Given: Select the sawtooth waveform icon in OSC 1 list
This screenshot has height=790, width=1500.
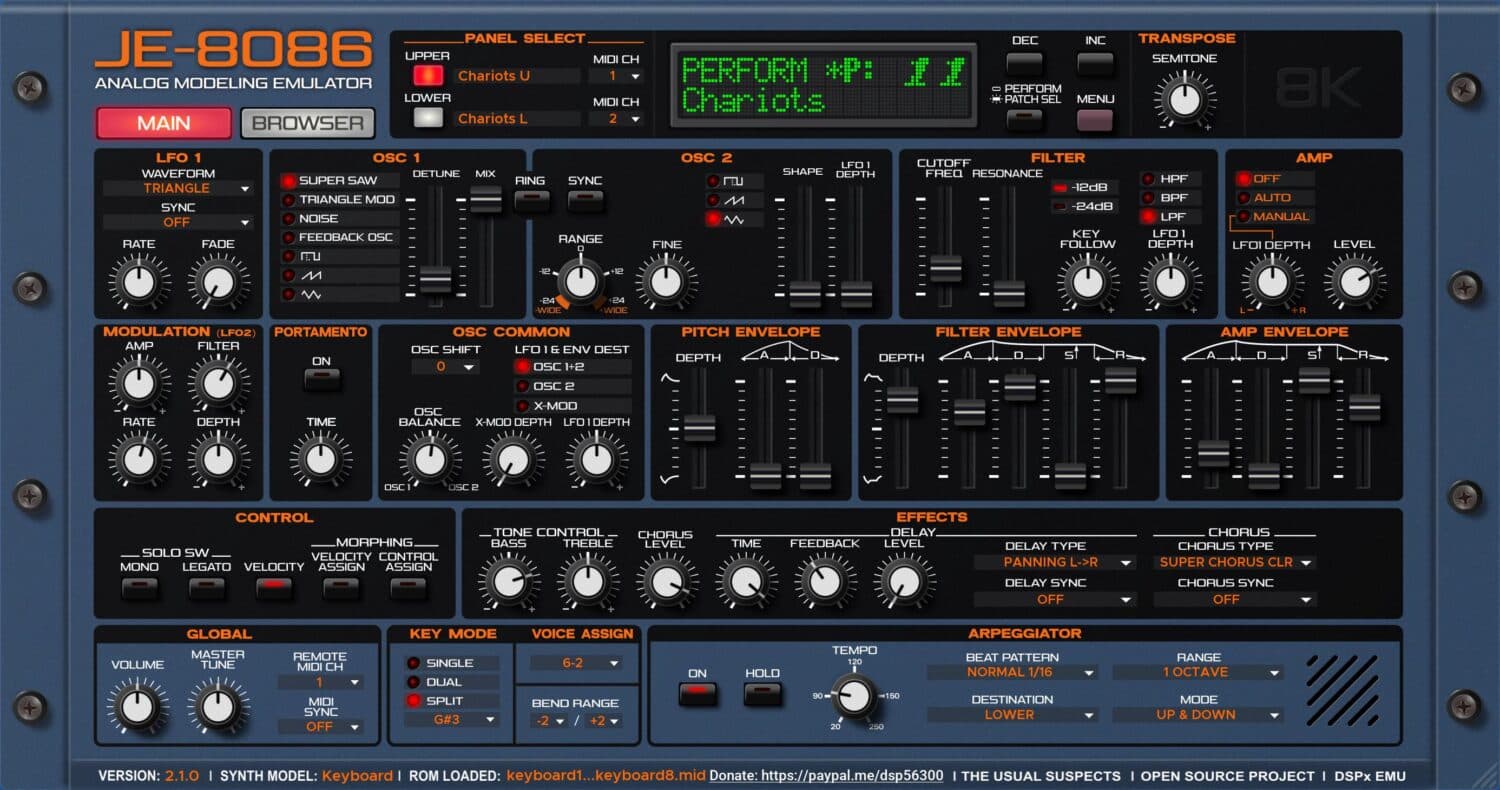Looking at the screenshot, I should click(312, 277).
